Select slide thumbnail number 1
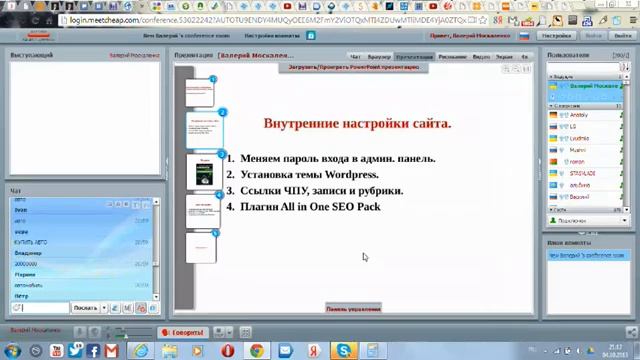The width and height of the screenshot is (640, 360). [x=200, y=93]
